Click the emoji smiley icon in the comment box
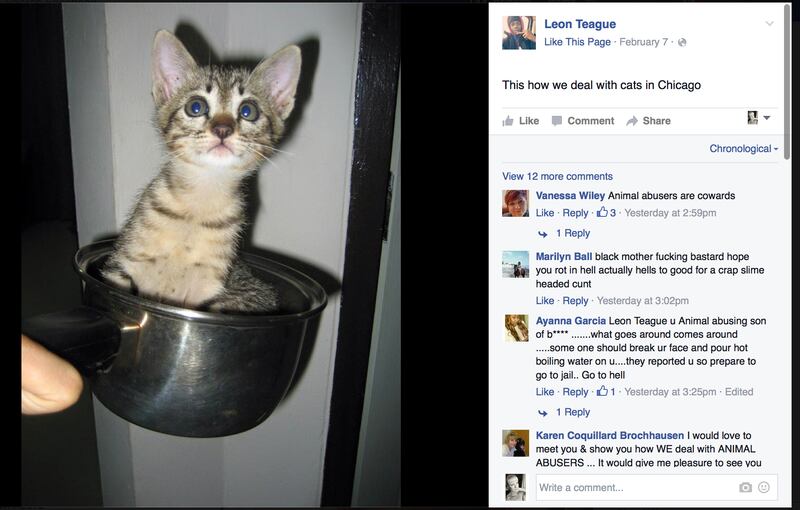Image resolution: width=800 pixels, height=510 pixels. pos(764,488)
